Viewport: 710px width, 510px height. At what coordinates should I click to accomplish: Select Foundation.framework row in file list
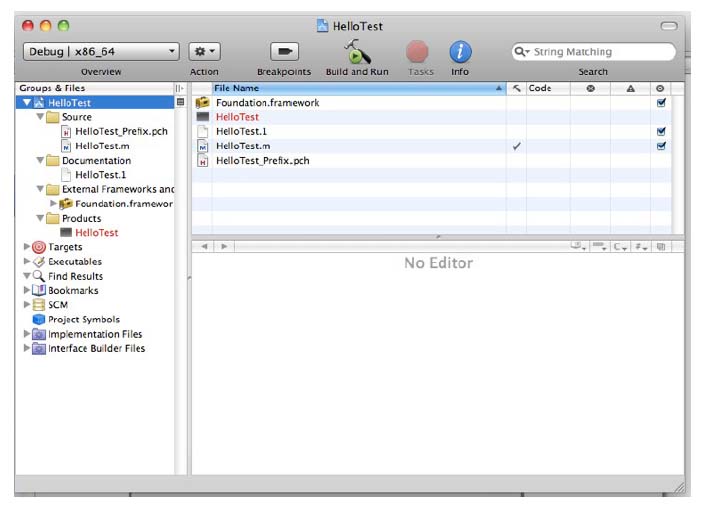click(432, 102)
